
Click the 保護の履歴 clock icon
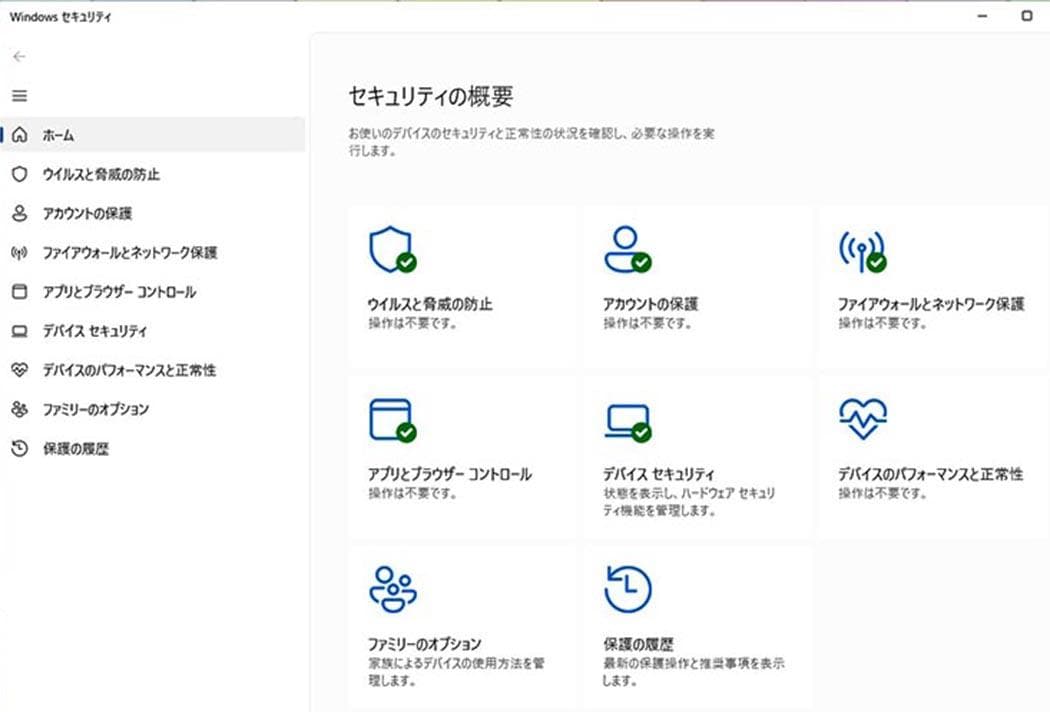[630, 587]
